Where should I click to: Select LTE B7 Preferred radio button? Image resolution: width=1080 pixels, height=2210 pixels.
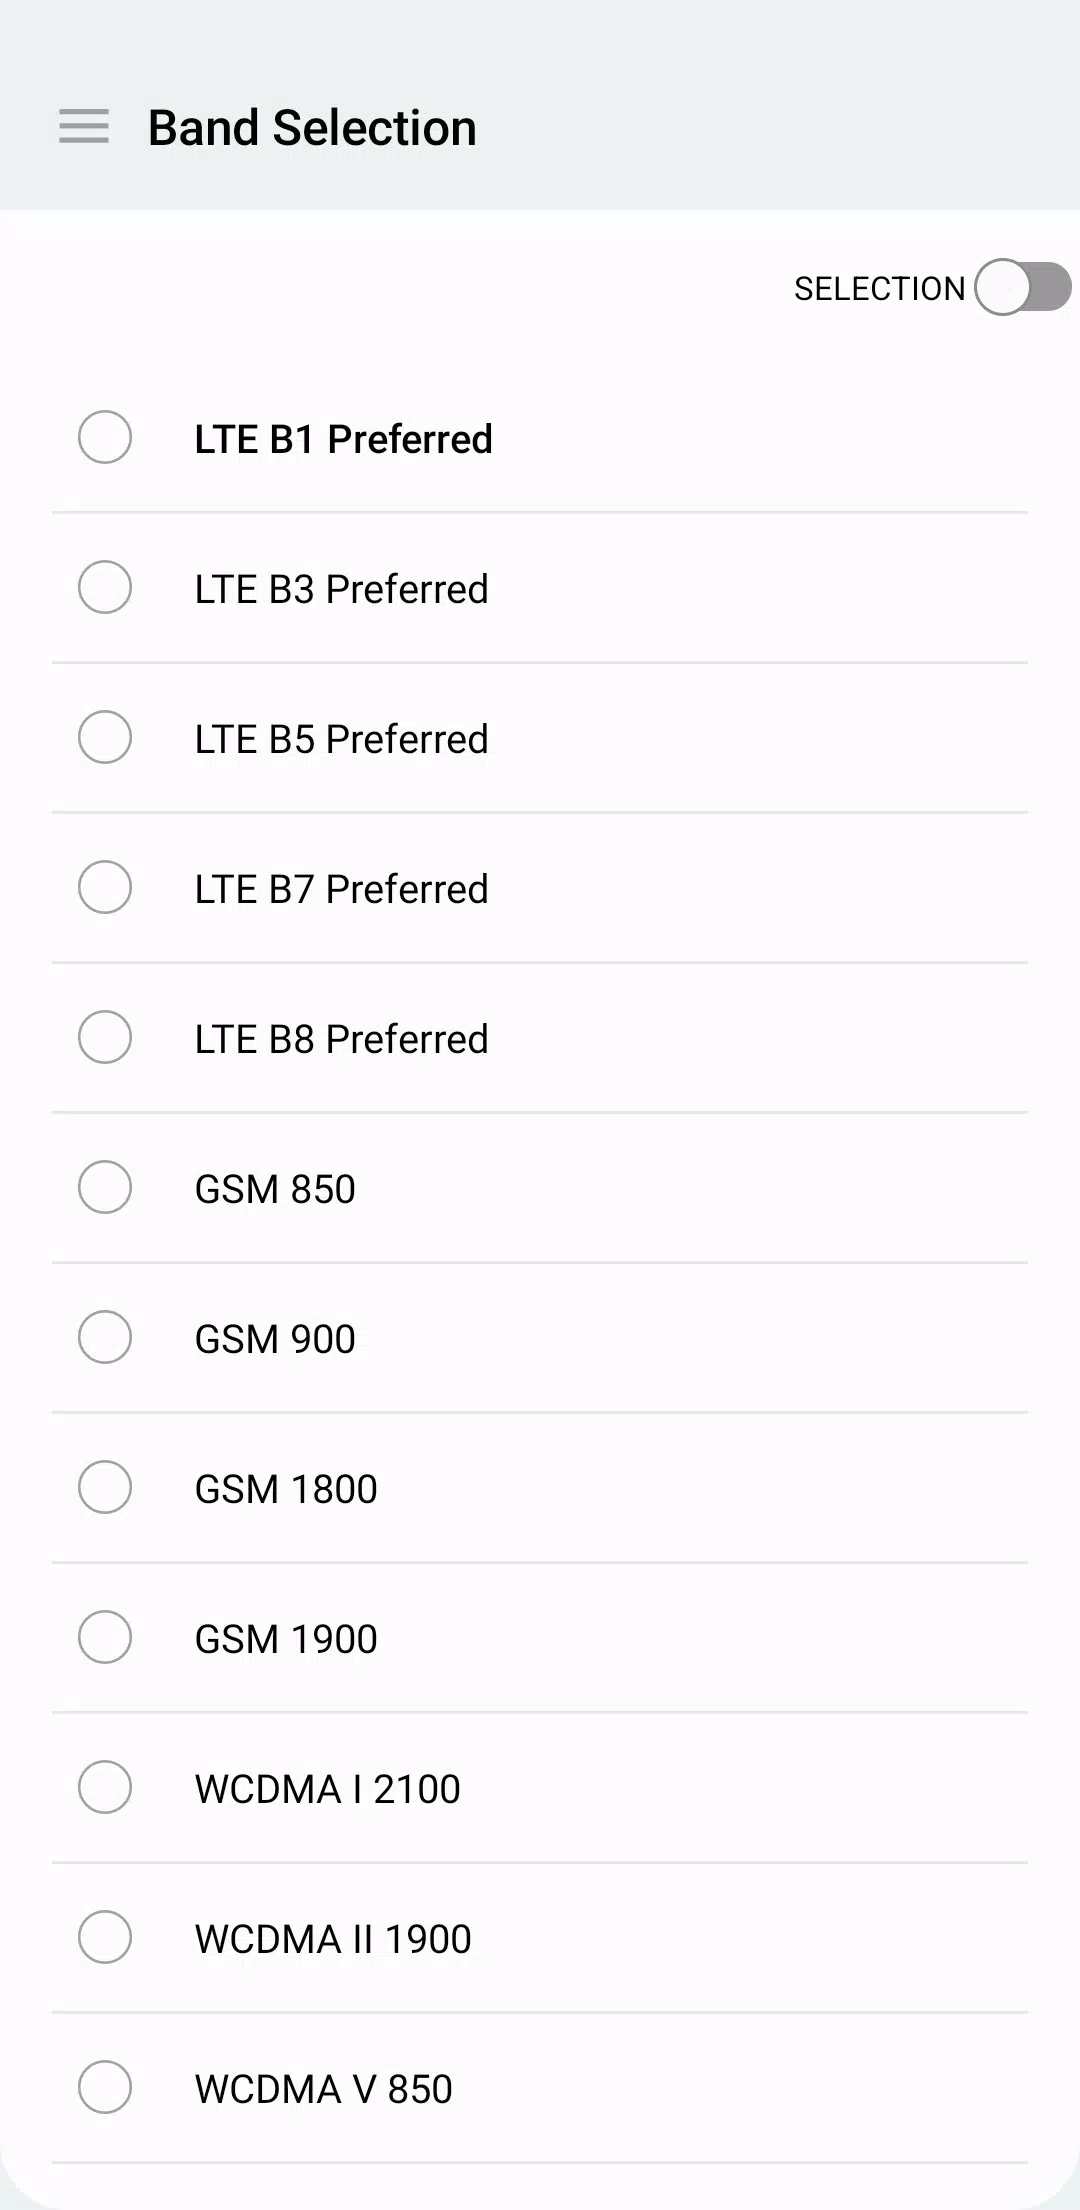click(x=105, y=887)
